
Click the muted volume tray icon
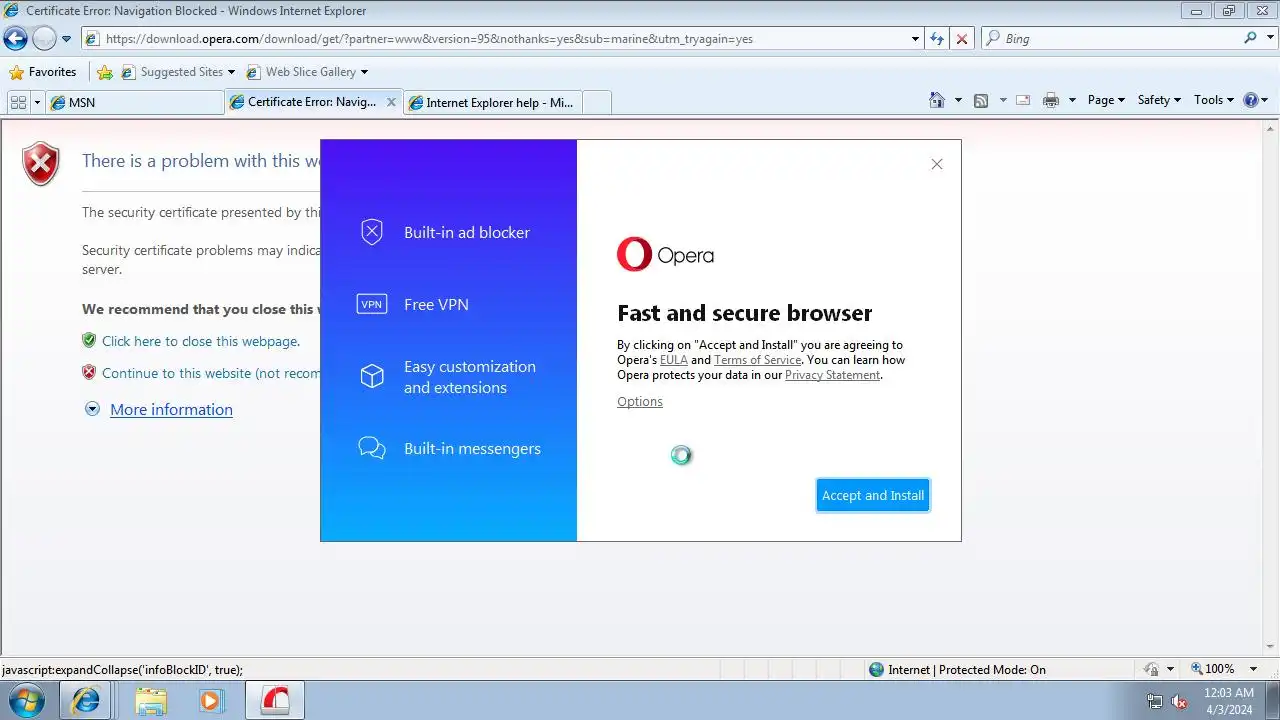point(1180,701)
